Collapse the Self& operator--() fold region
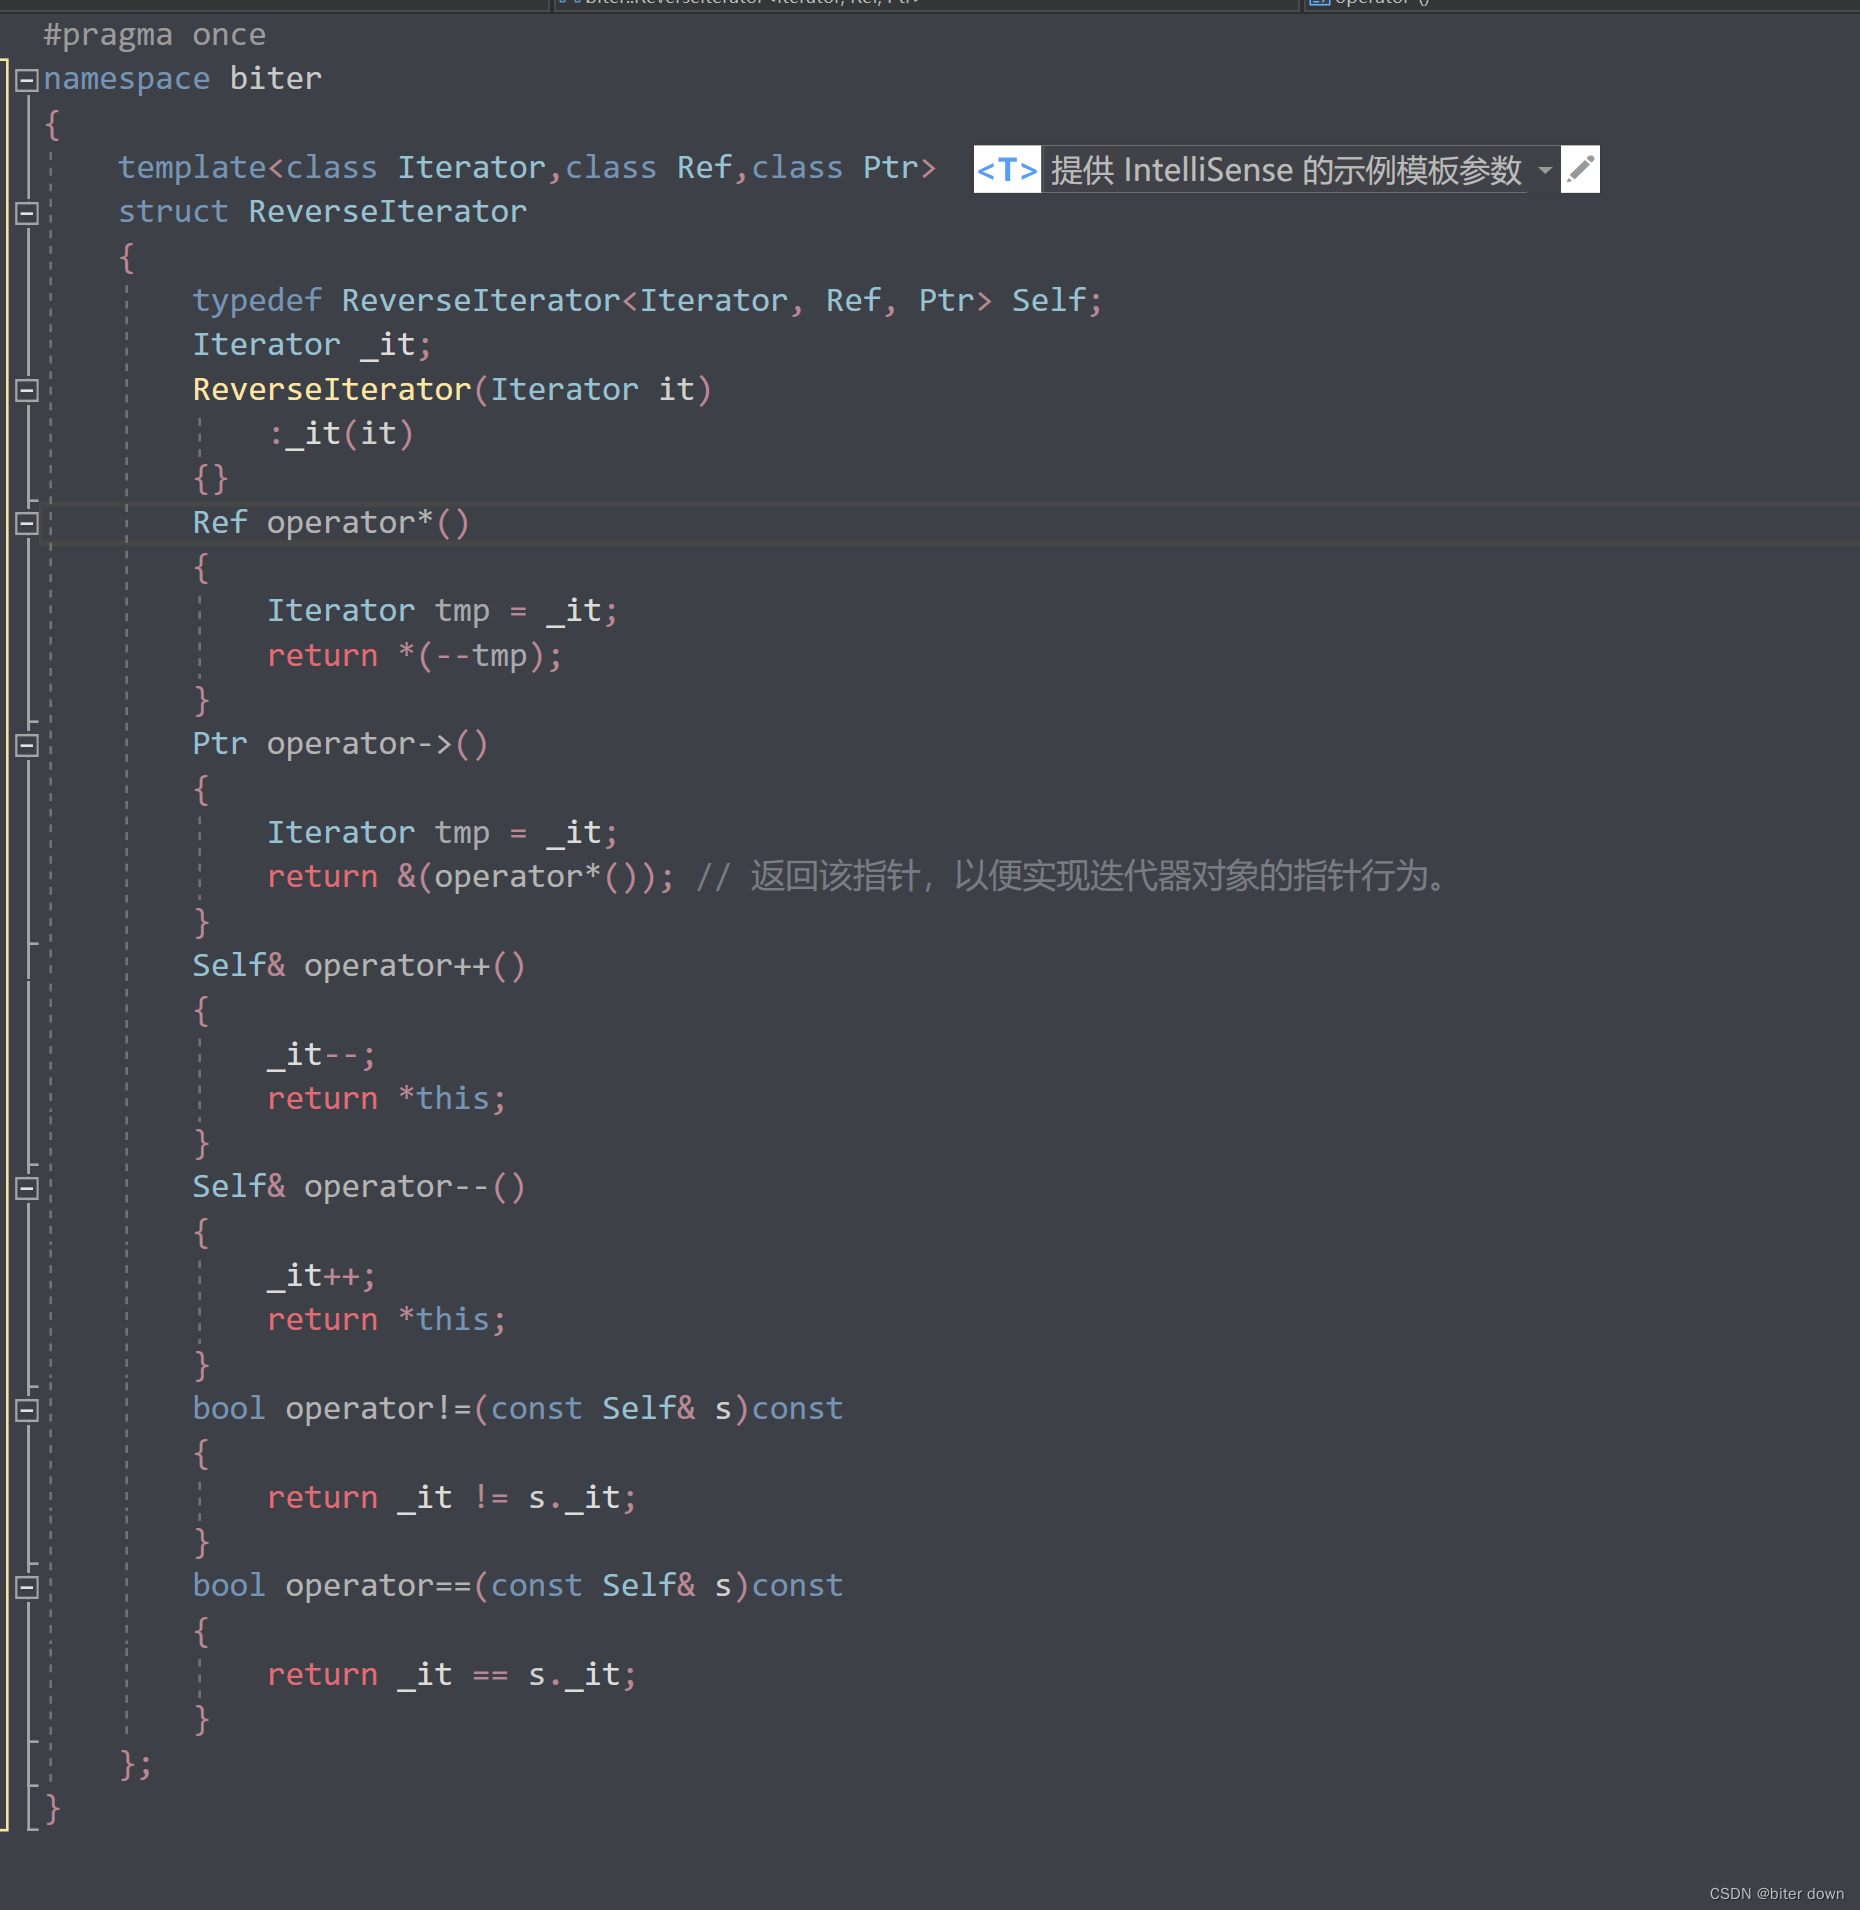 click(27, 1188)
